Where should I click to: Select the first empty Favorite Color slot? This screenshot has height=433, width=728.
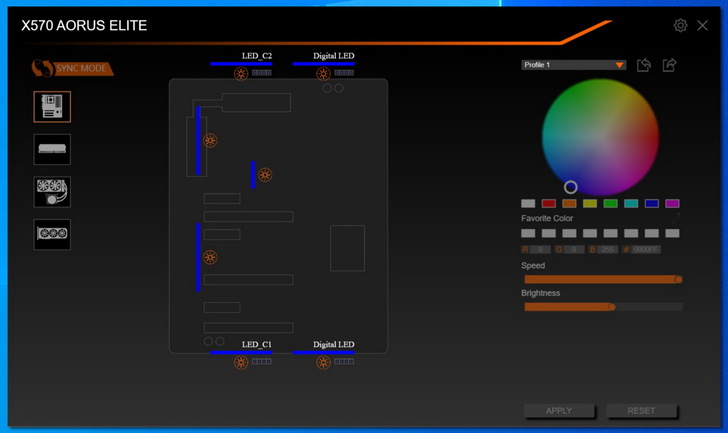[528, 233]
